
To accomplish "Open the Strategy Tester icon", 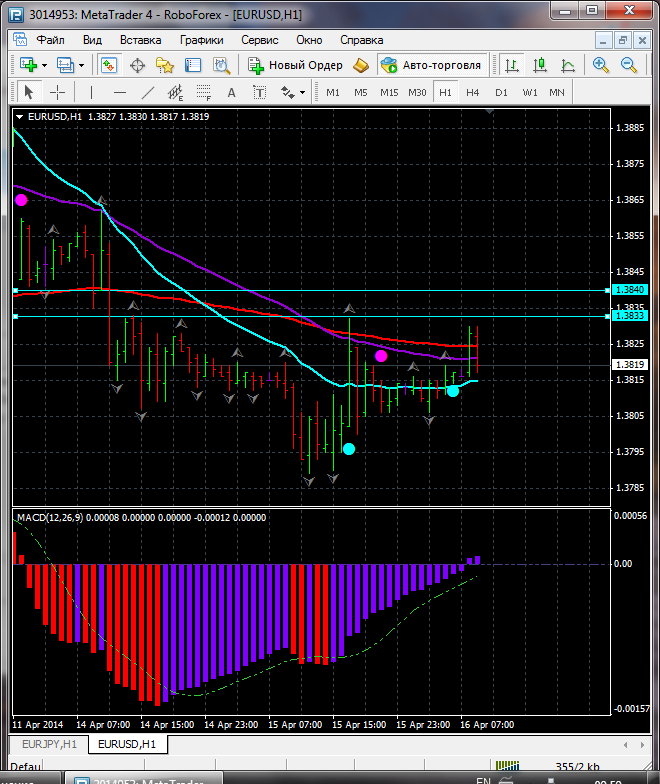I will 221,65.
